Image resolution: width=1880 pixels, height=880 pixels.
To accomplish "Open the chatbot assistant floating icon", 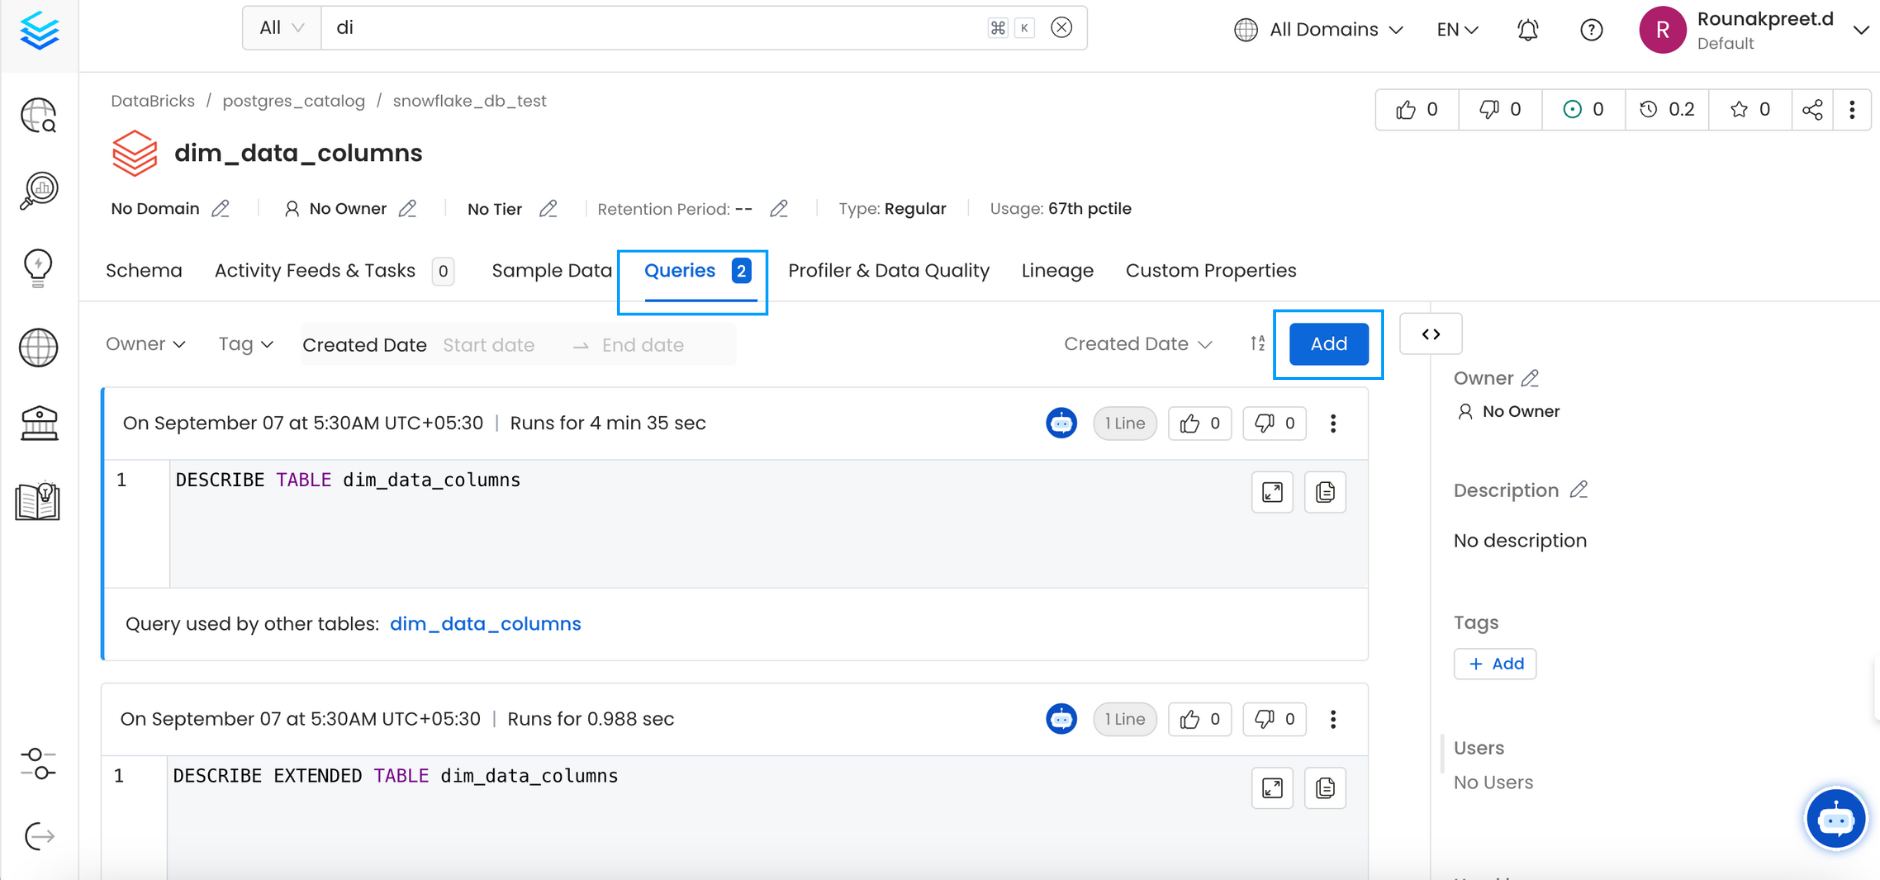I will click(x=1835, y=819).
